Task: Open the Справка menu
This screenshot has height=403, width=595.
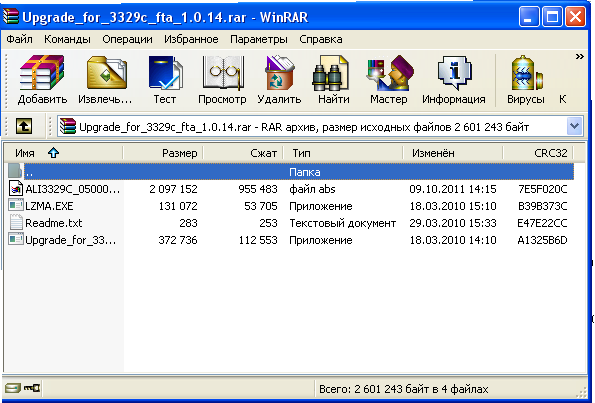Action: tap(321, 39)
